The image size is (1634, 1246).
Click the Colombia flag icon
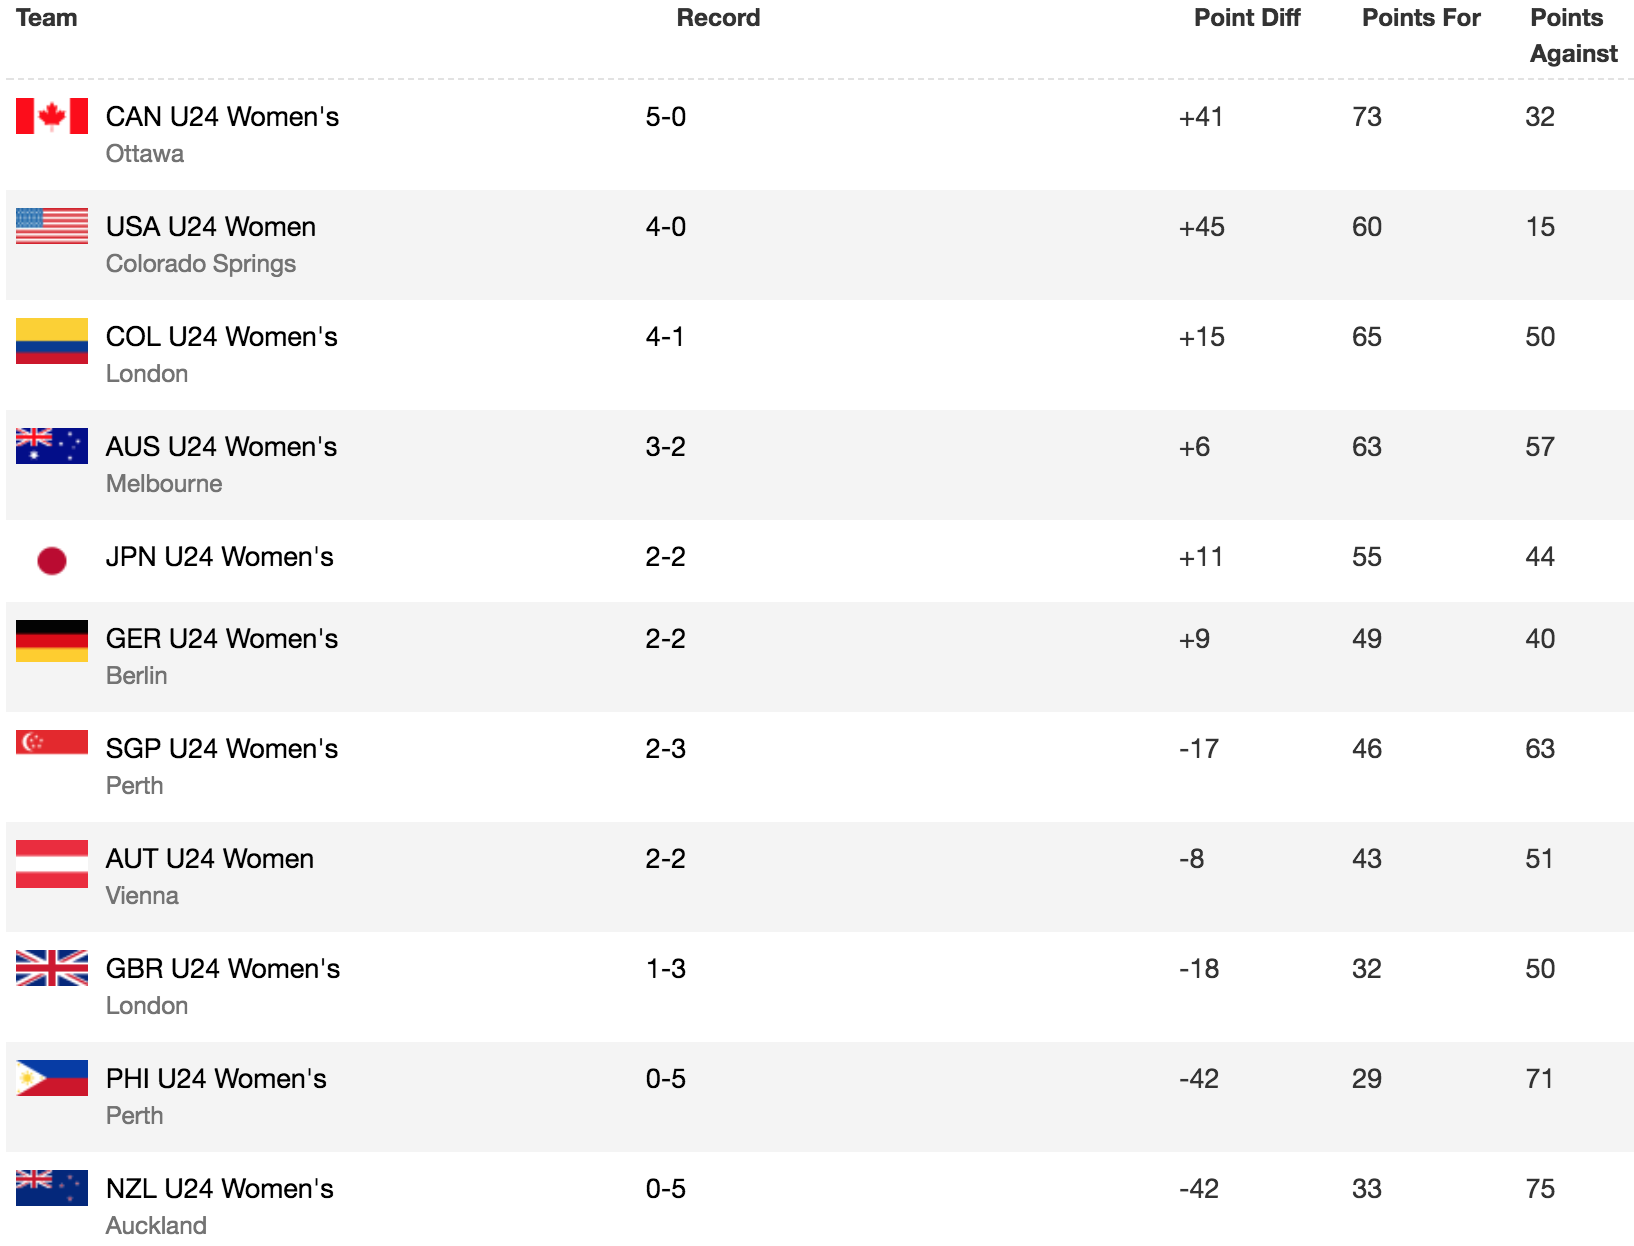[x=52, y=341]
